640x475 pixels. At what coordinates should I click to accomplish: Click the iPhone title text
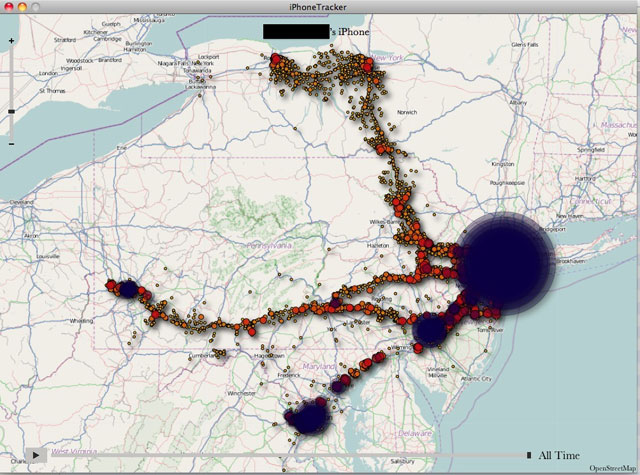pos(350,32)
